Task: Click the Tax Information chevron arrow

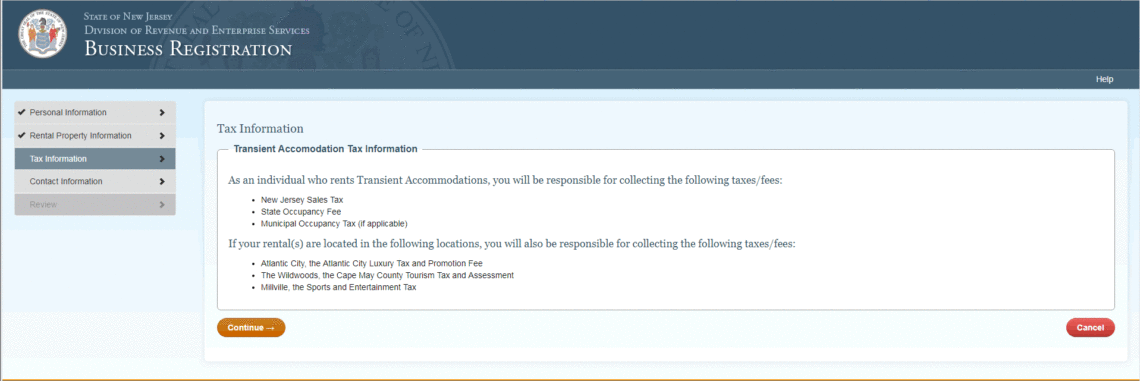Action: click(x=161, y=159)
